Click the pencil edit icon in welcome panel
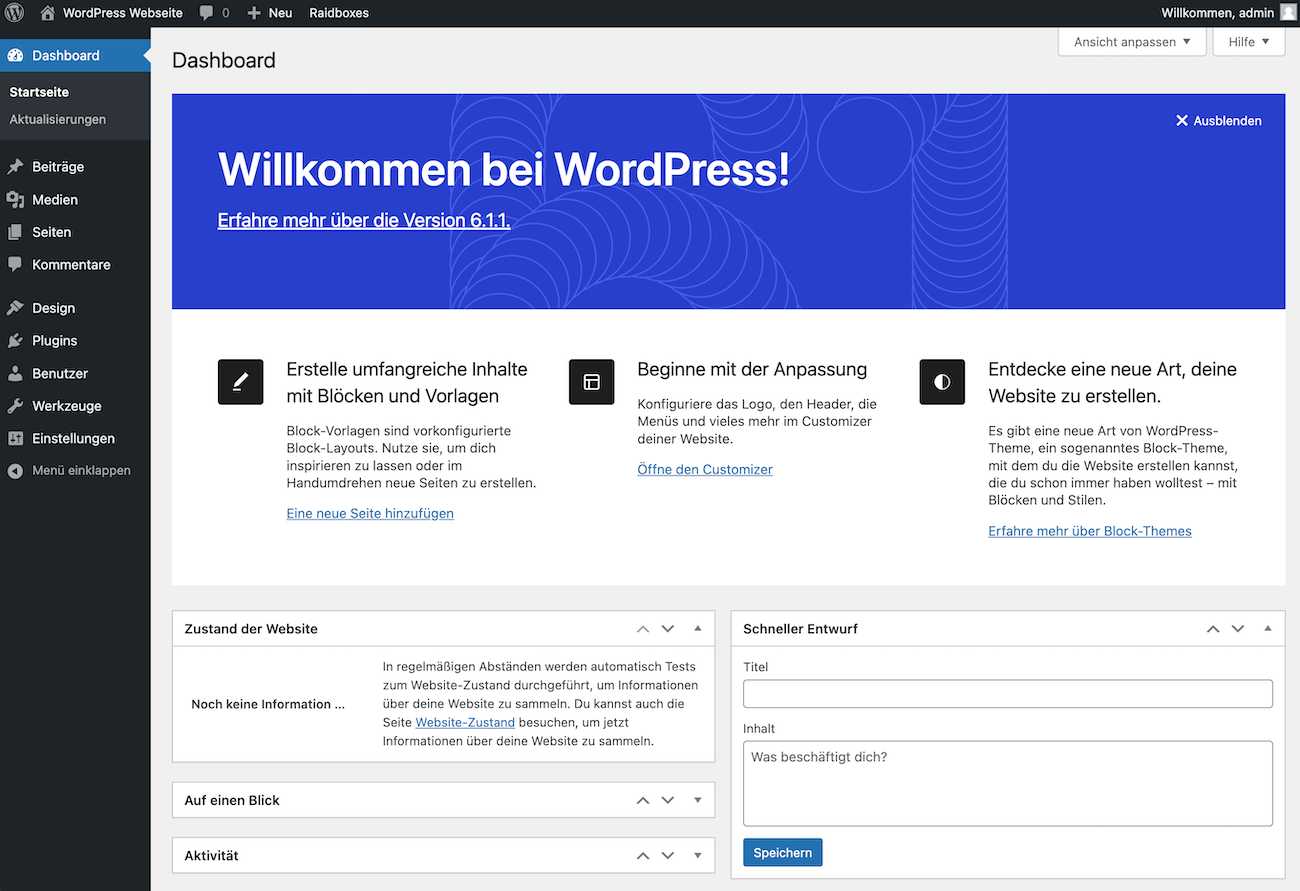Screen dimensions: 1300x891 (x=240, y=382)
